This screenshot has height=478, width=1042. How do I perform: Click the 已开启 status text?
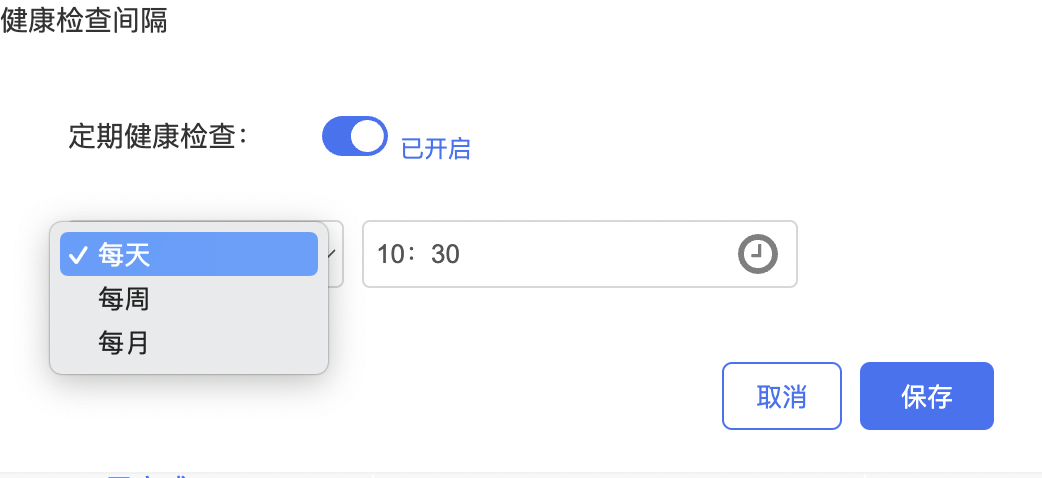point(435,149)
